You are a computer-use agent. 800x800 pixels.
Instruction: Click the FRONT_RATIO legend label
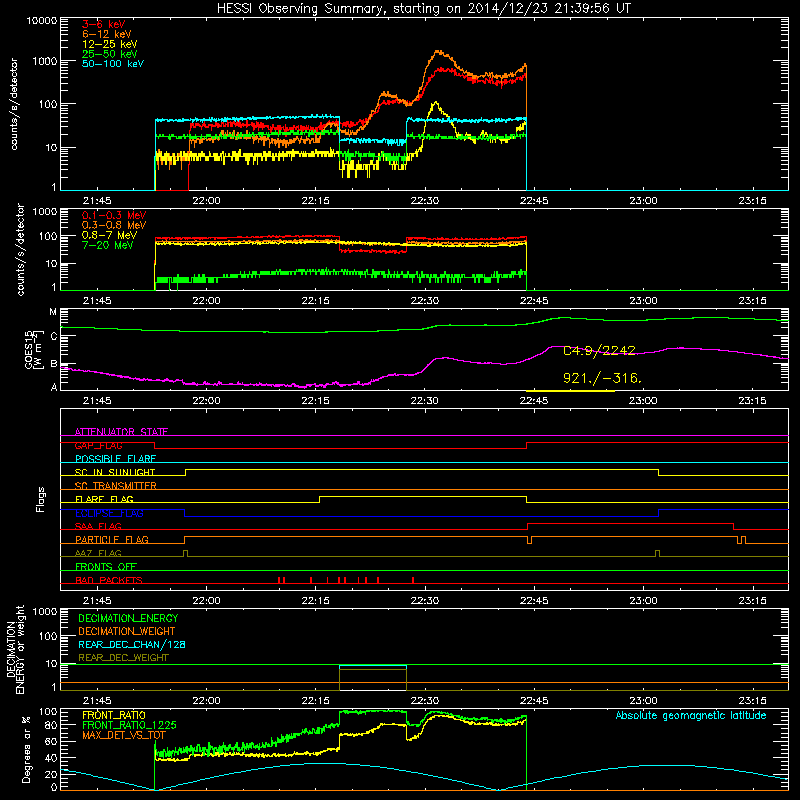pyautogui.click(x=114, y=715)
